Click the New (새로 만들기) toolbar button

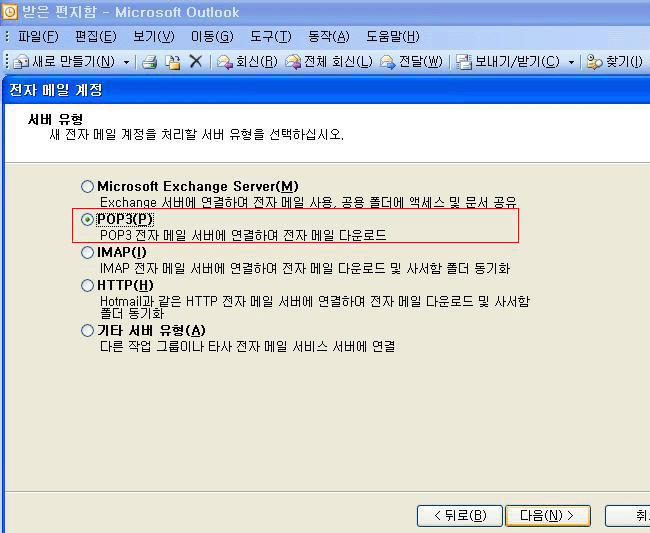[x=64, y=62]
